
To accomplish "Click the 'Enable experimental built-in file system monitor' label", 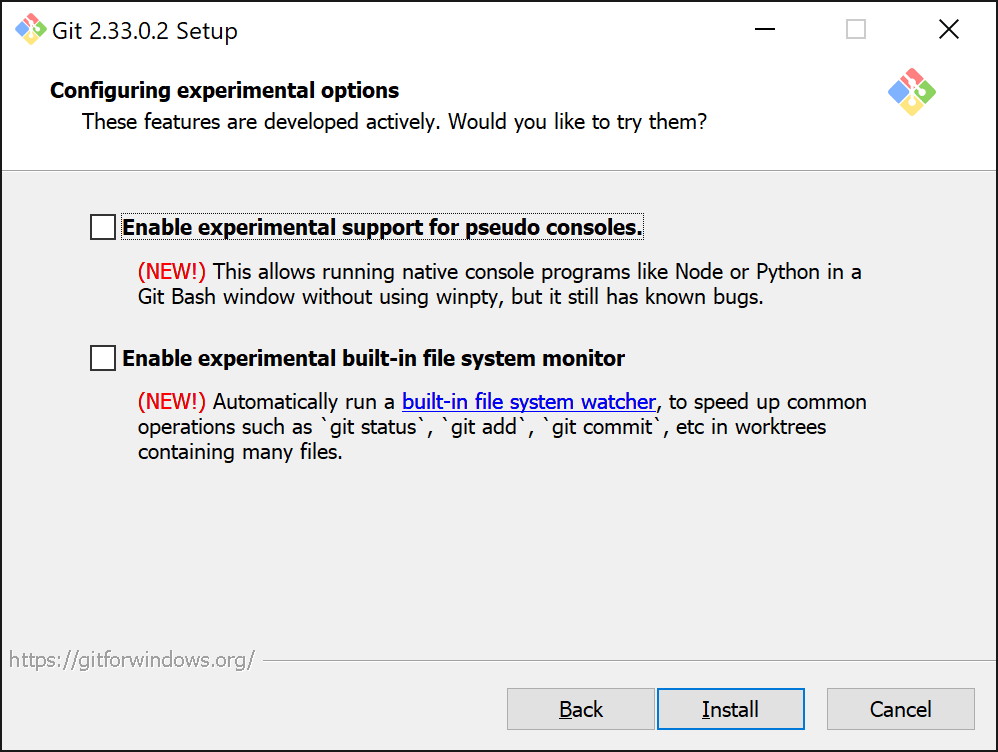I will click(x=374, y=358).
